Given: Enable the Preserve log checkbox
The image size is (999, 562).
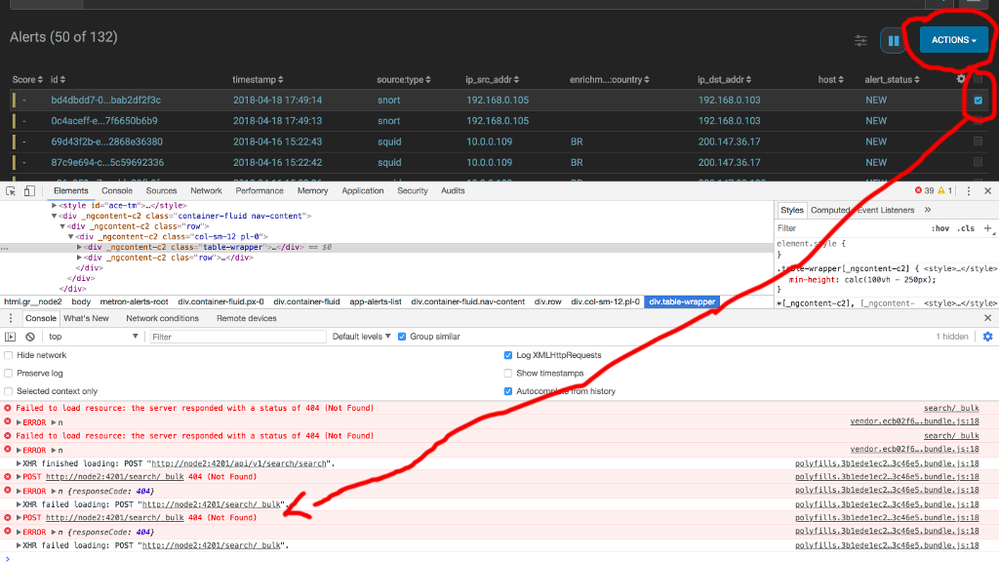Looking at the screenshot, I should [9, 373].
